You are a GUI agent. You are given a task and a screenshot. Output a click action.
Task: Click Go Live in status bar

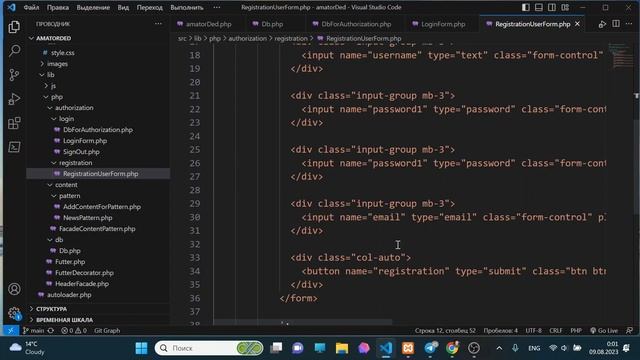coord(604,330)
